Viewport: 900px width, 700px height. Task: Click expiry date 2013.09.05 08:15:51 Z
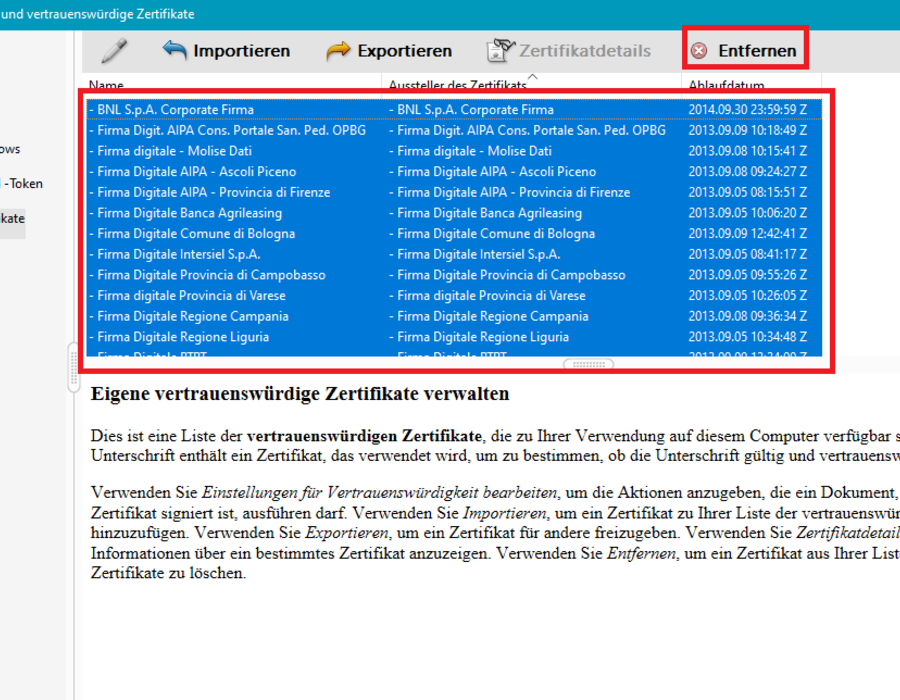point(748,192)
